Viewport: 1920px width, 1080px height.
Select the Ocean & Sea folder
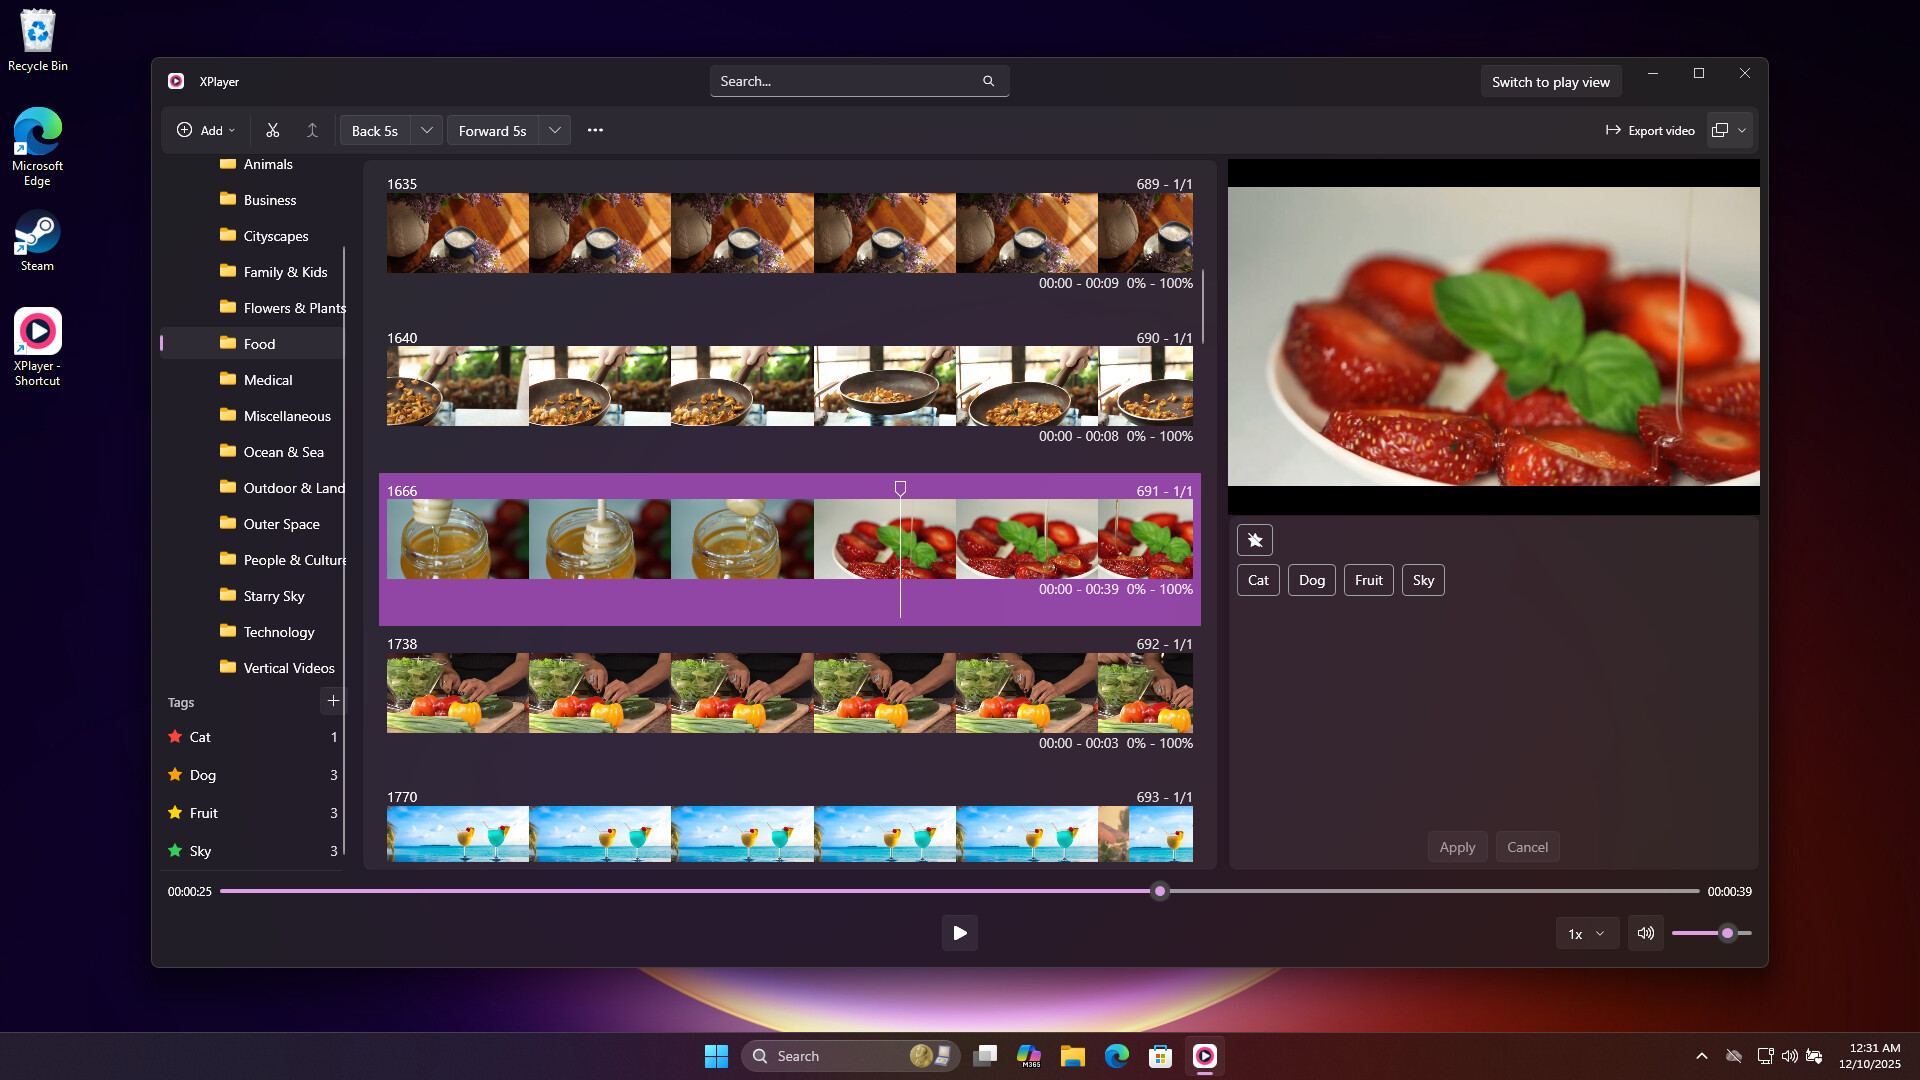pyautogui.click(x=283, y=452)
